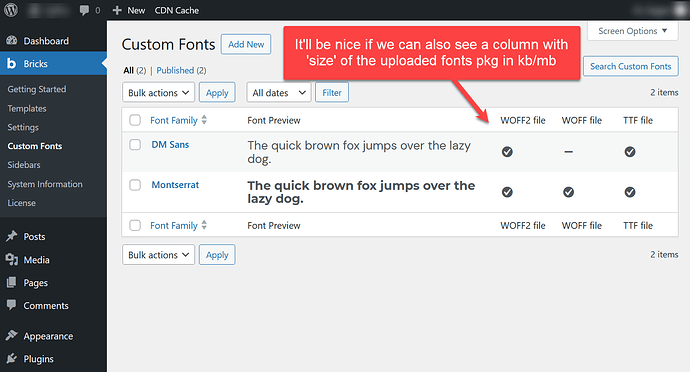Select Custom Fonts submenu item
Screen dimensions: 690x372
click(35, 146)
